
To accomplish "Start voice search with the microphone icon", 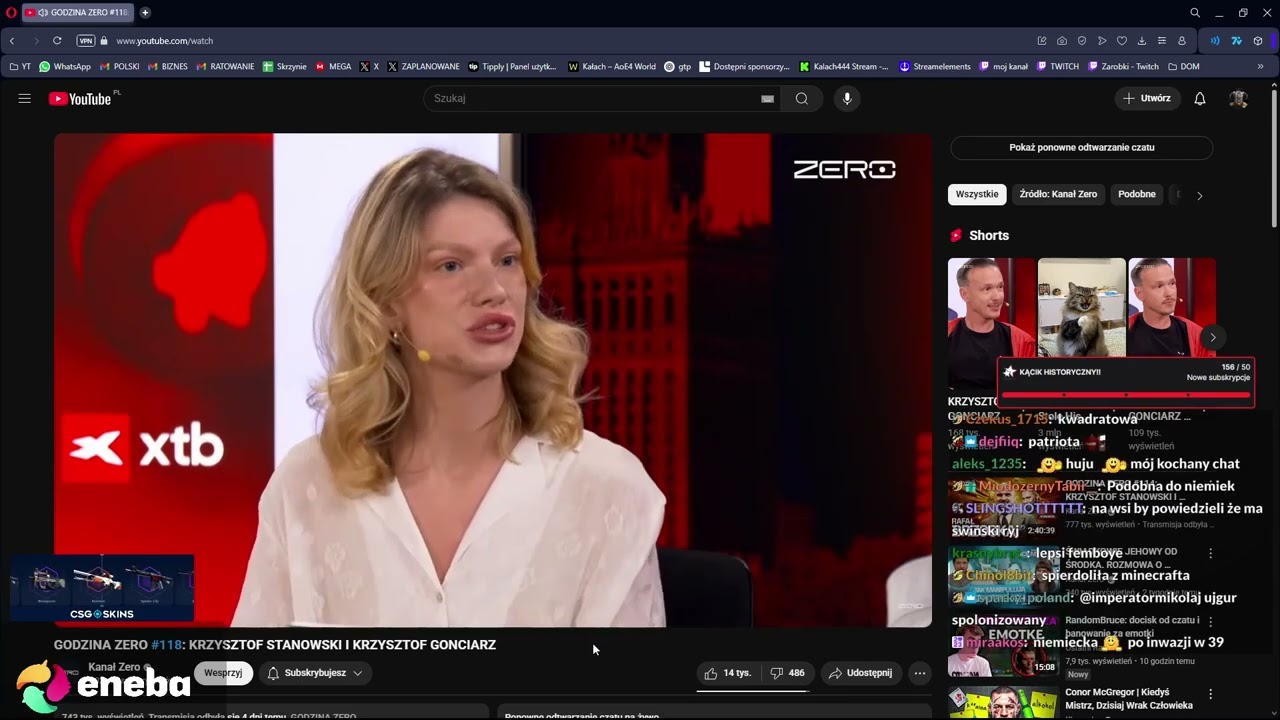I will tap(847, 98).
